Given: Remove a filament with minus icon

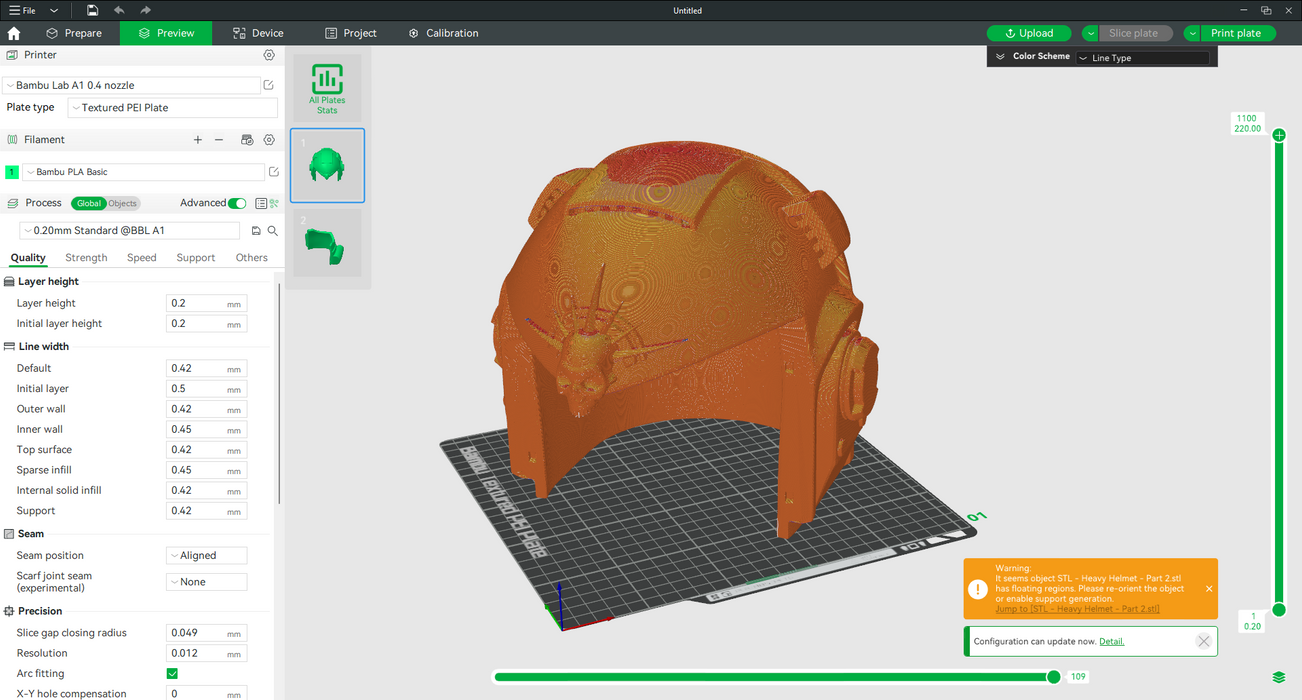Looking at the screenshot, I should [219, 140].
